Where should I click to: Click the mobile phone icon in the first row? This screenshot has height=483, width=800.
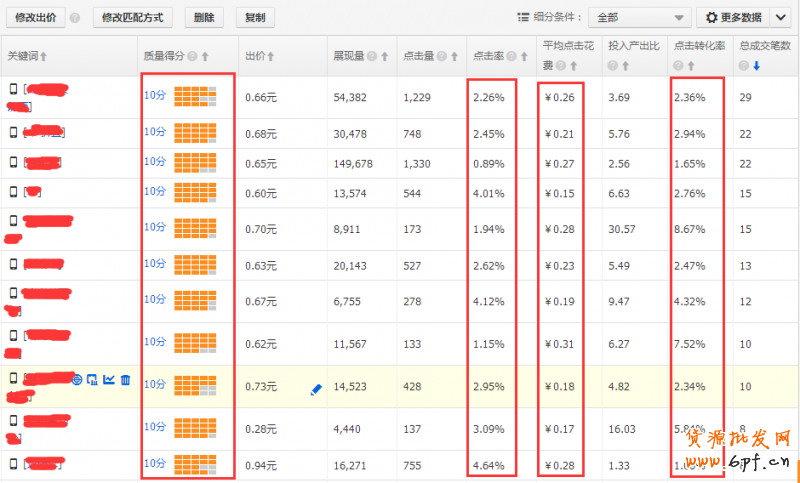click(13, 90)
